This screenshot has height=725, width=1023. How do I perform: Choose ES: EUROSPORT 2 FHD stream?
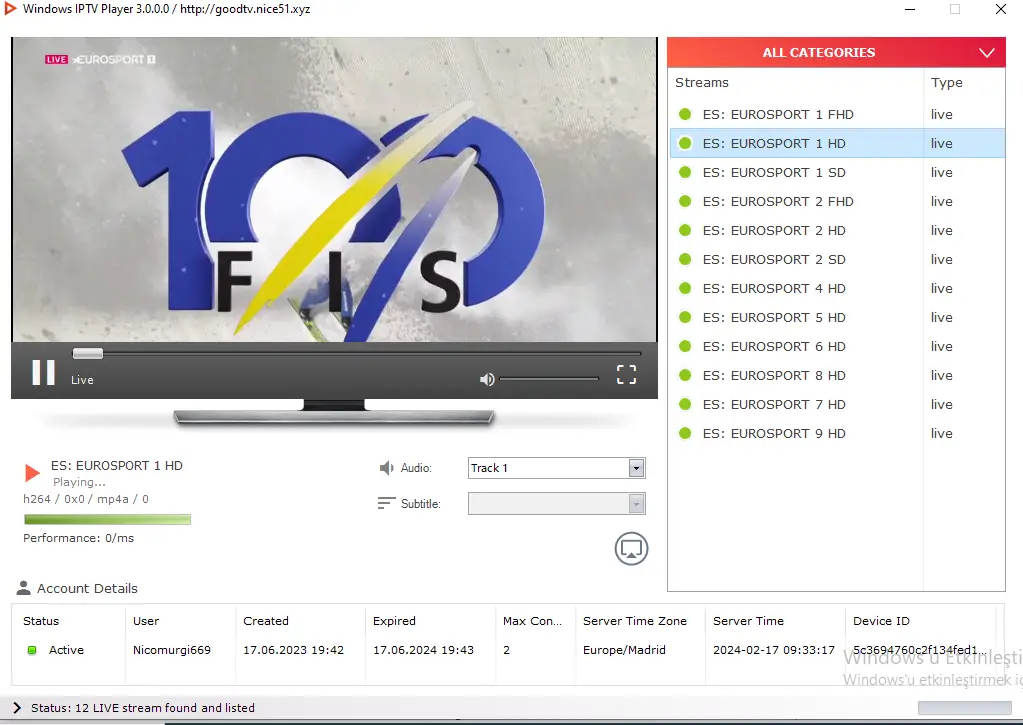click(838, 201)
